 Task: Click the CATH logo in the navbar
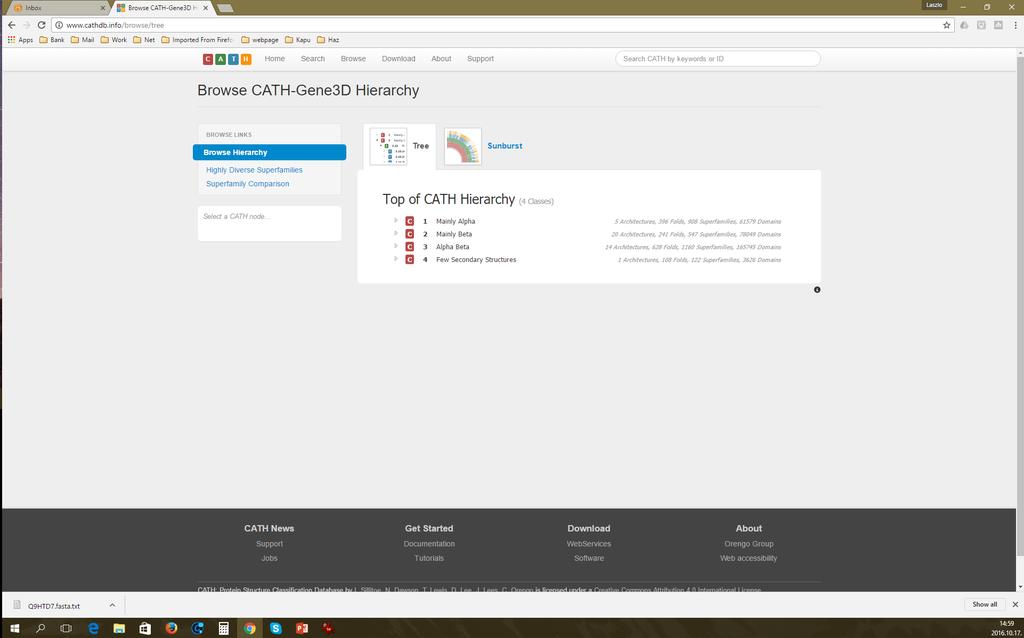tap(227, 59)
